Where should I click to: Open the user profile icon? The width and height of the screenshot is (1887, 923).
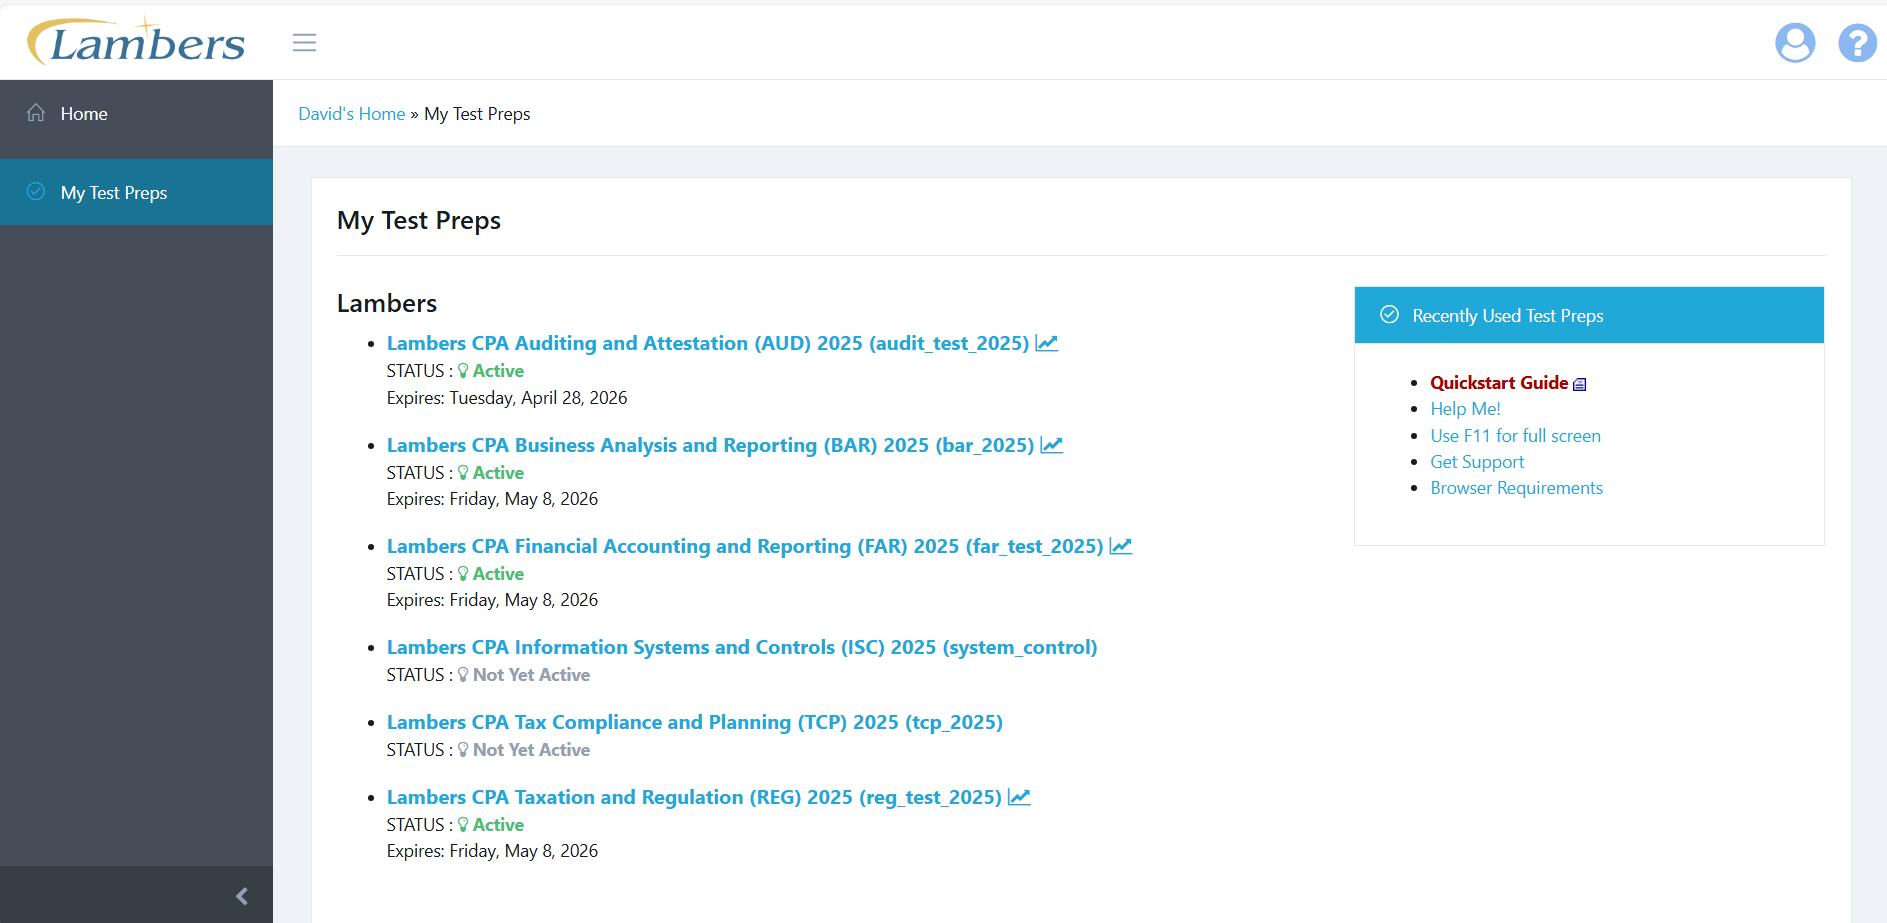pyautogui.click(x=1795, y=43)
